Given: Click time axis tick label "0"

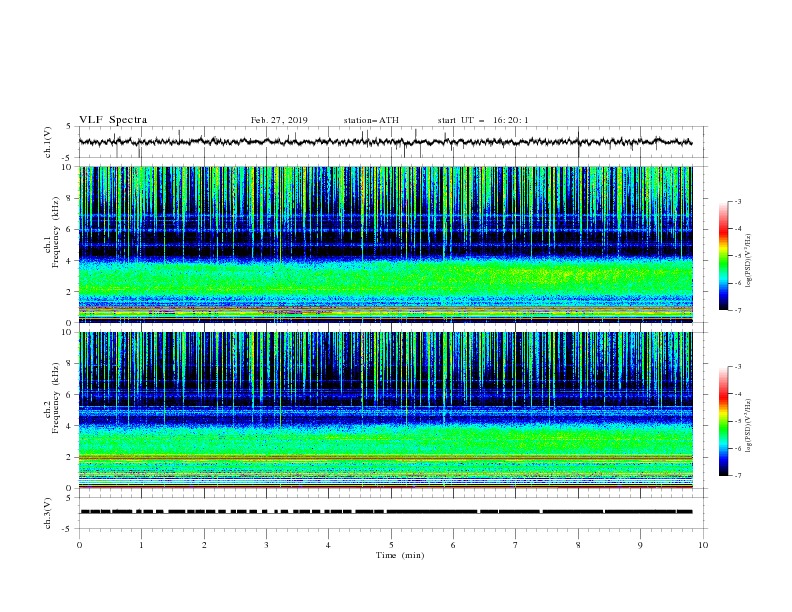Looking at the screenshot, I should pos(79,545).
